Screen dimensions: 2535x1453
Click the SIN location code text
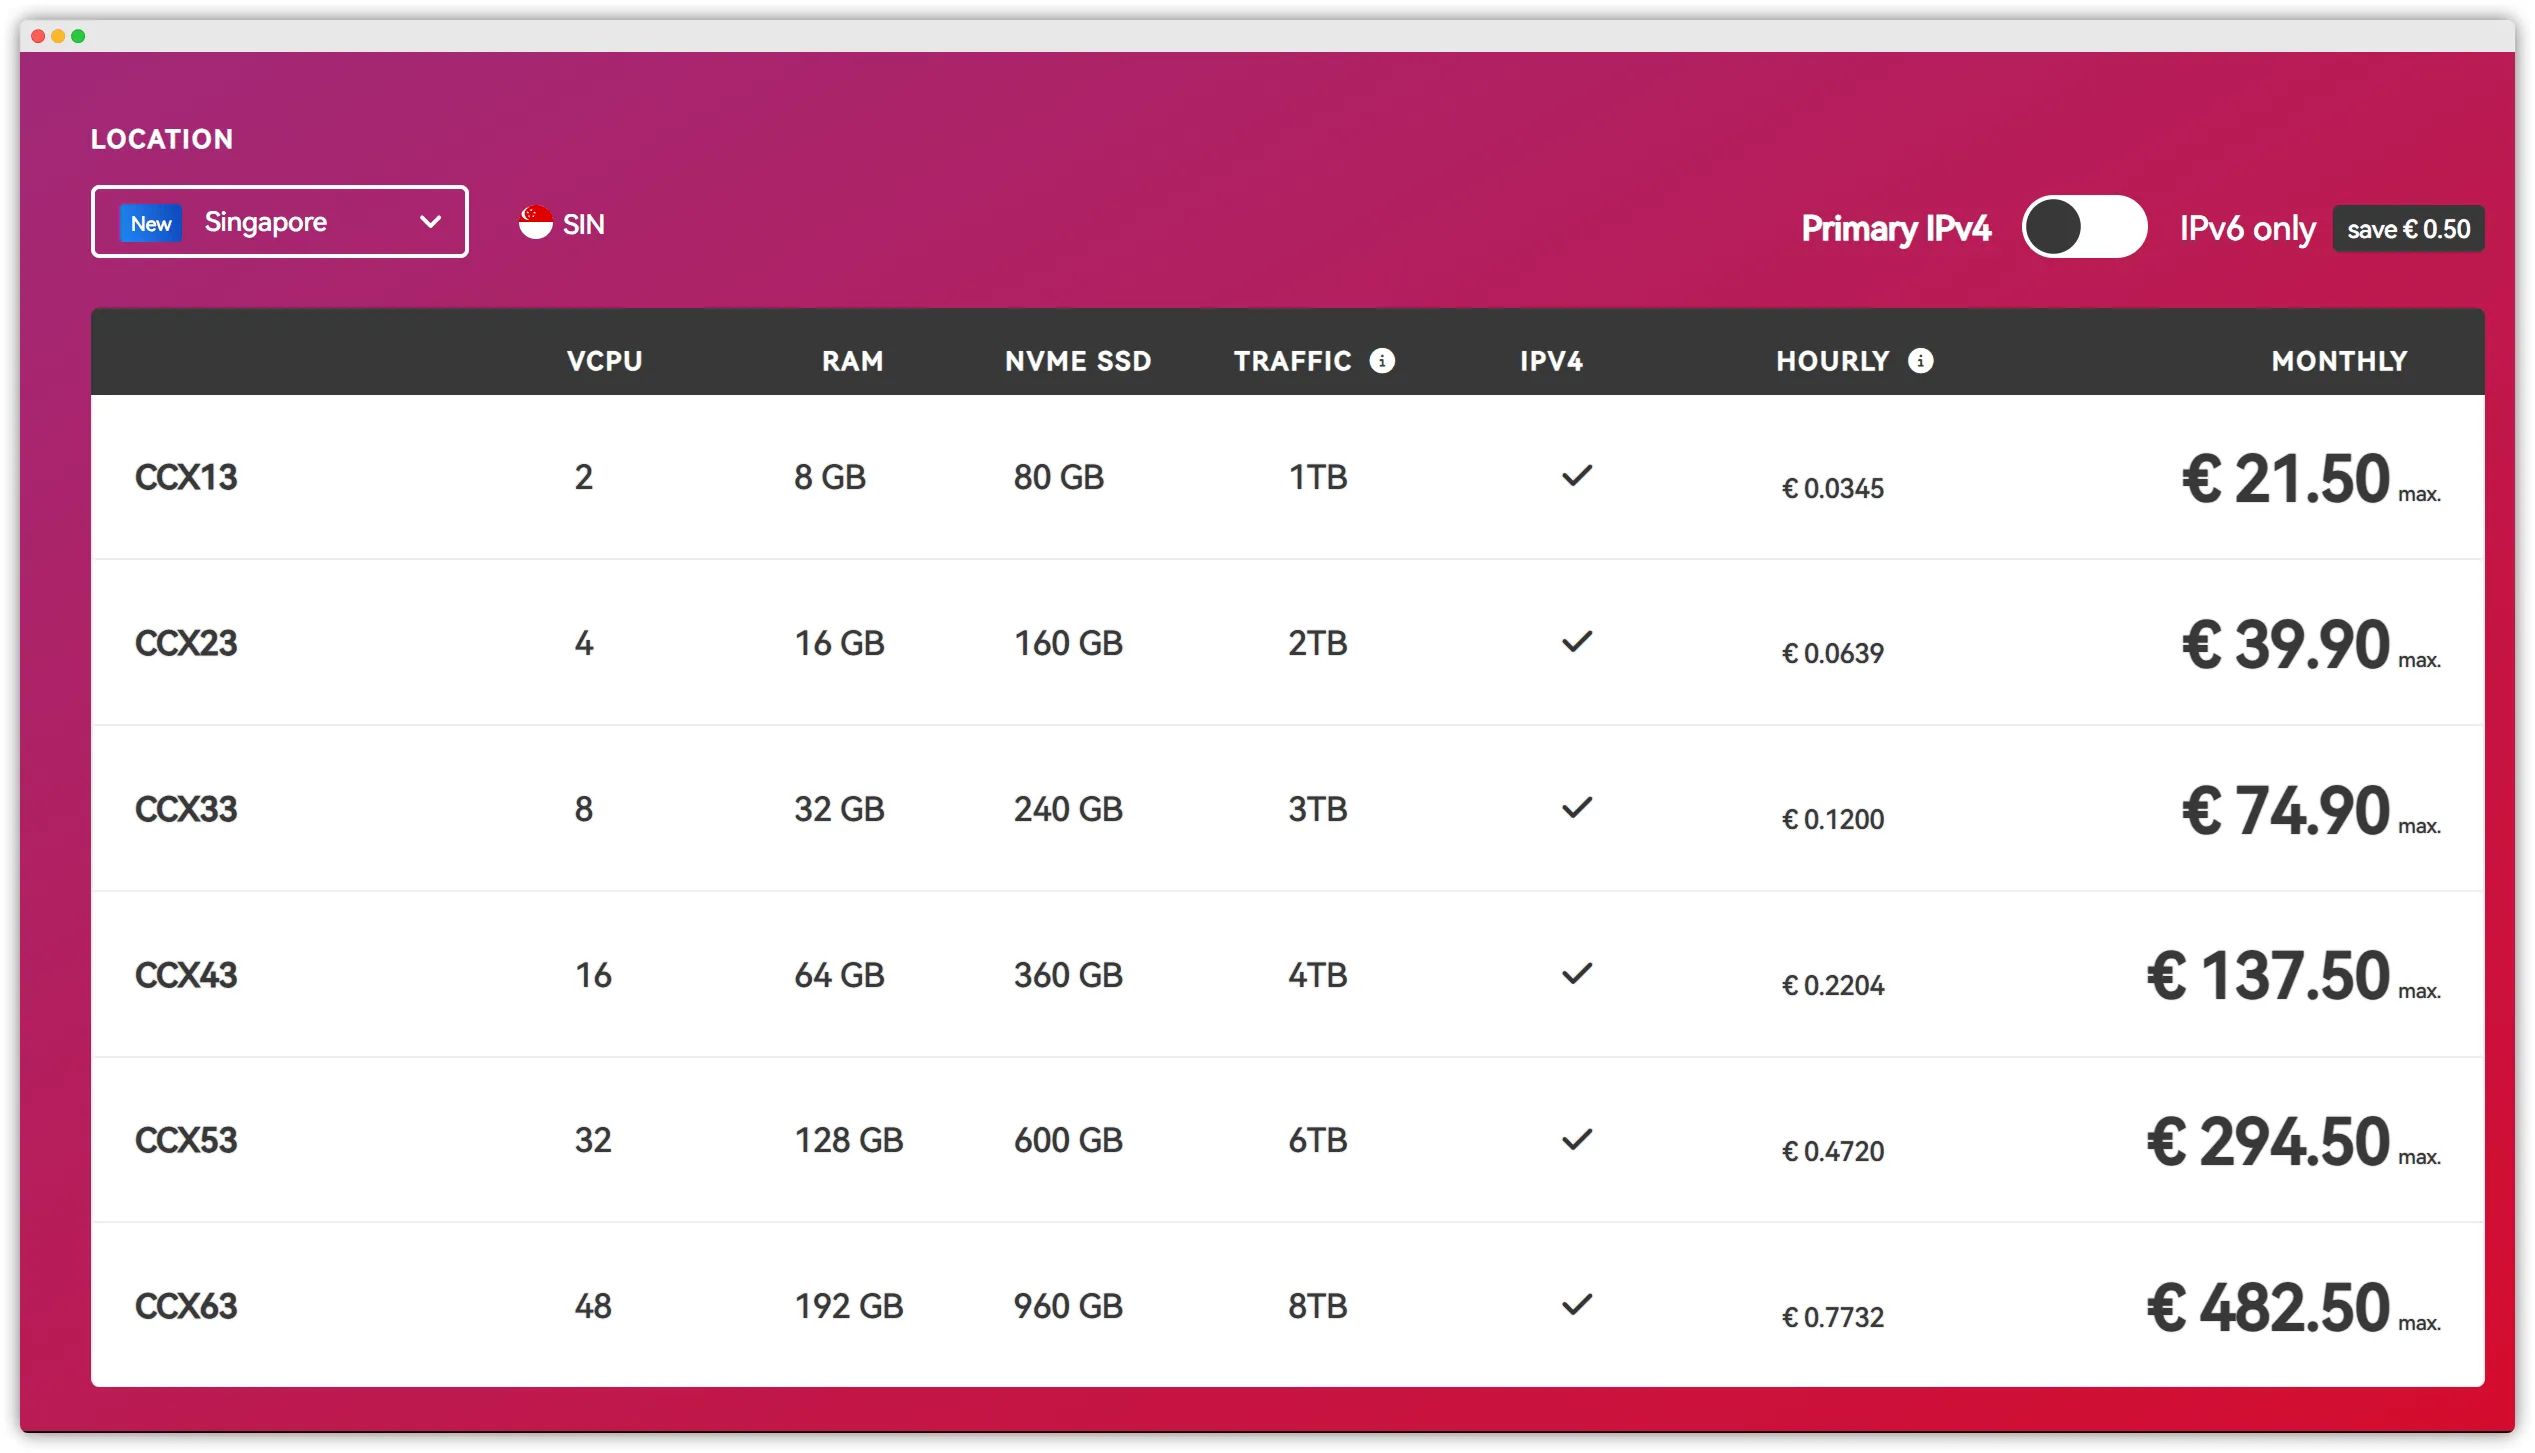click(x=584, y=224)
